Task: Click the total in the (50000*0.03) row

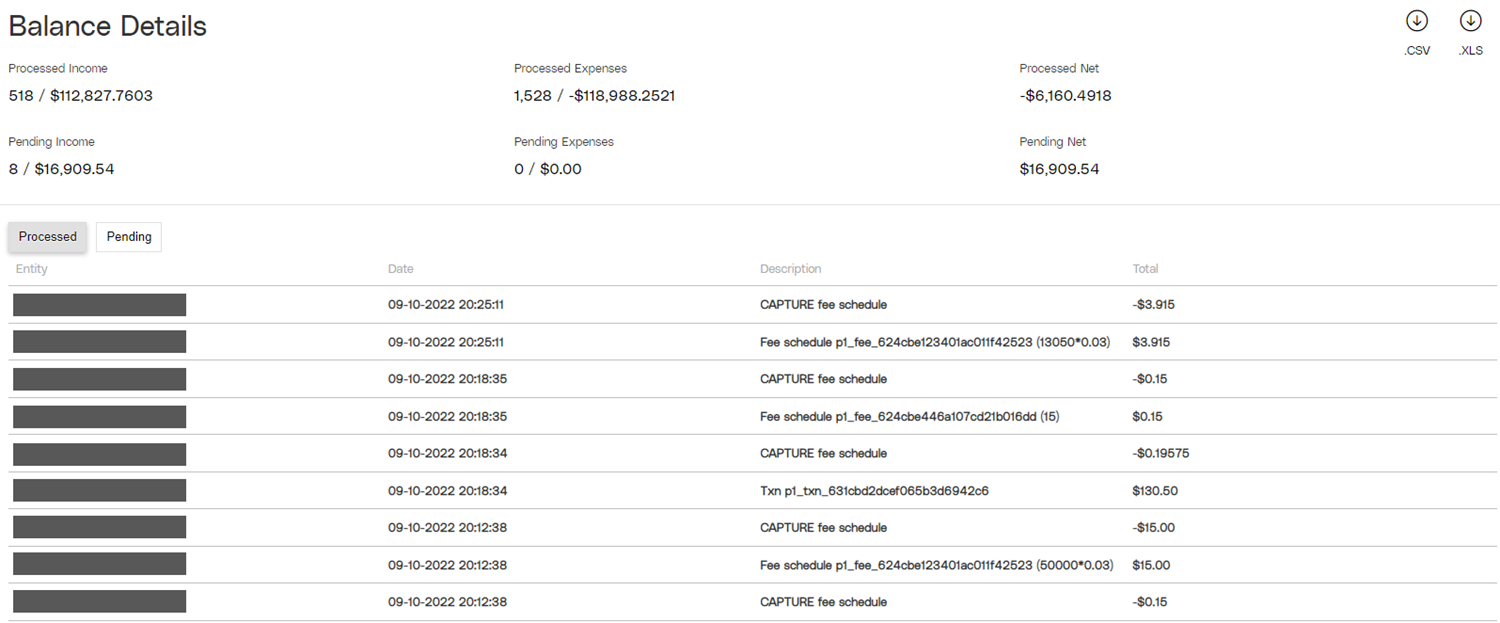Action: coord(1151,565)
